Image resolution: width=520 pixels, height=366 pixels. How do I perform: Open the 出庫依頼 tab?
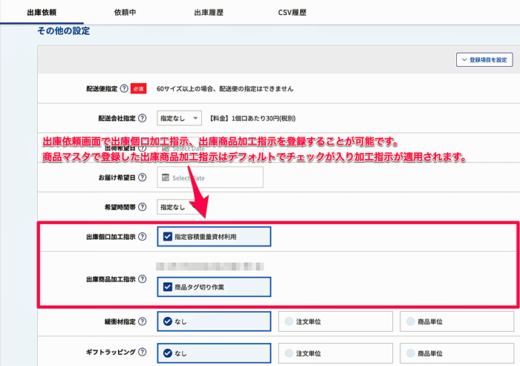point(42,12)
